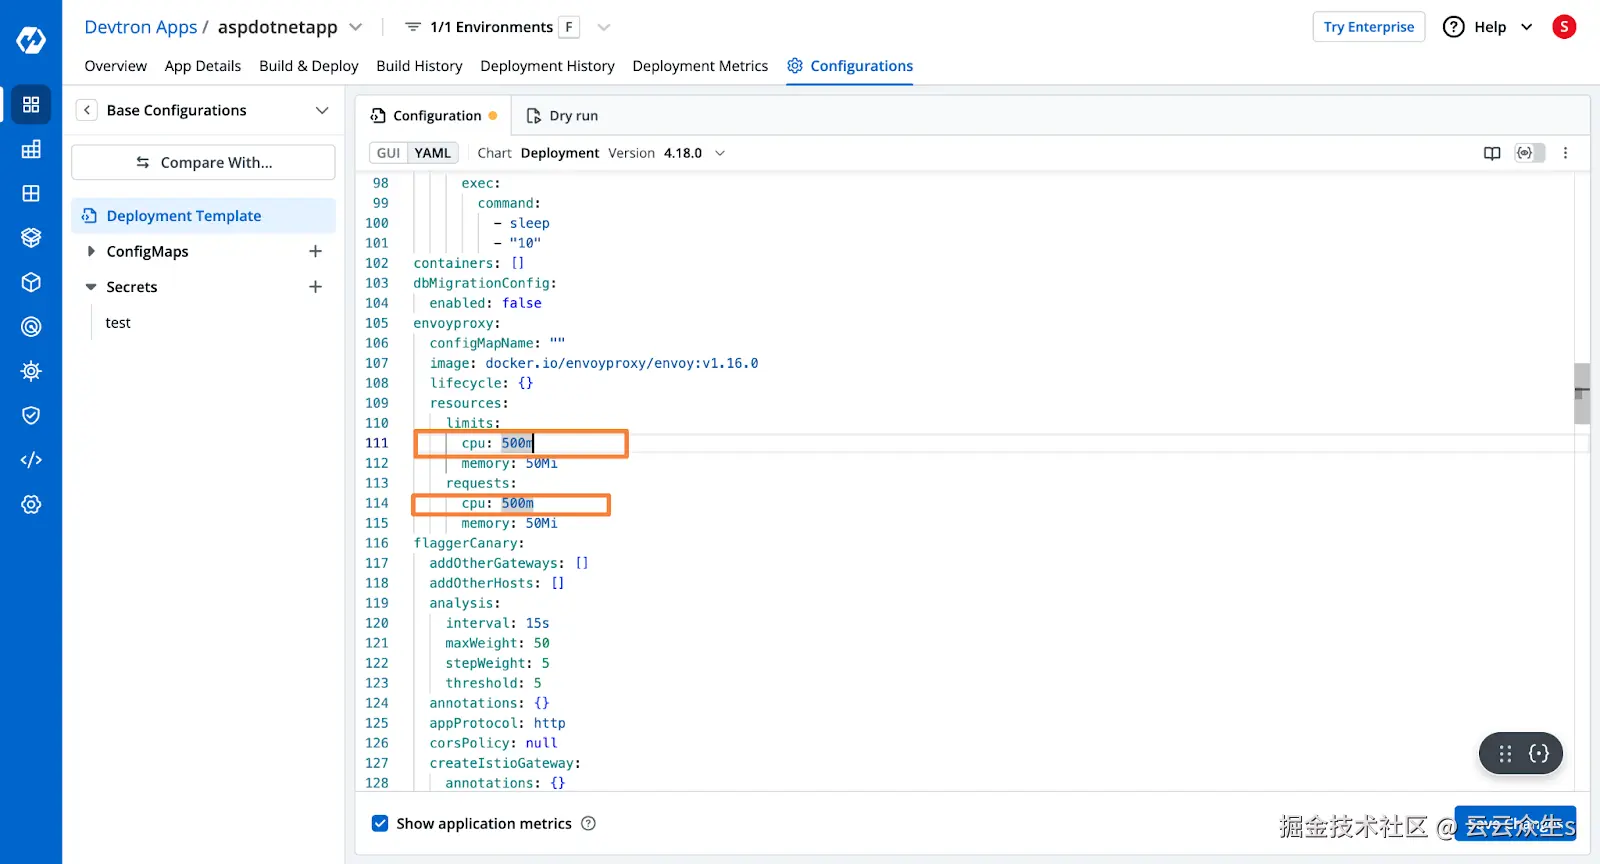
Task: Open the Build History tab
Action: click(419, 66)
